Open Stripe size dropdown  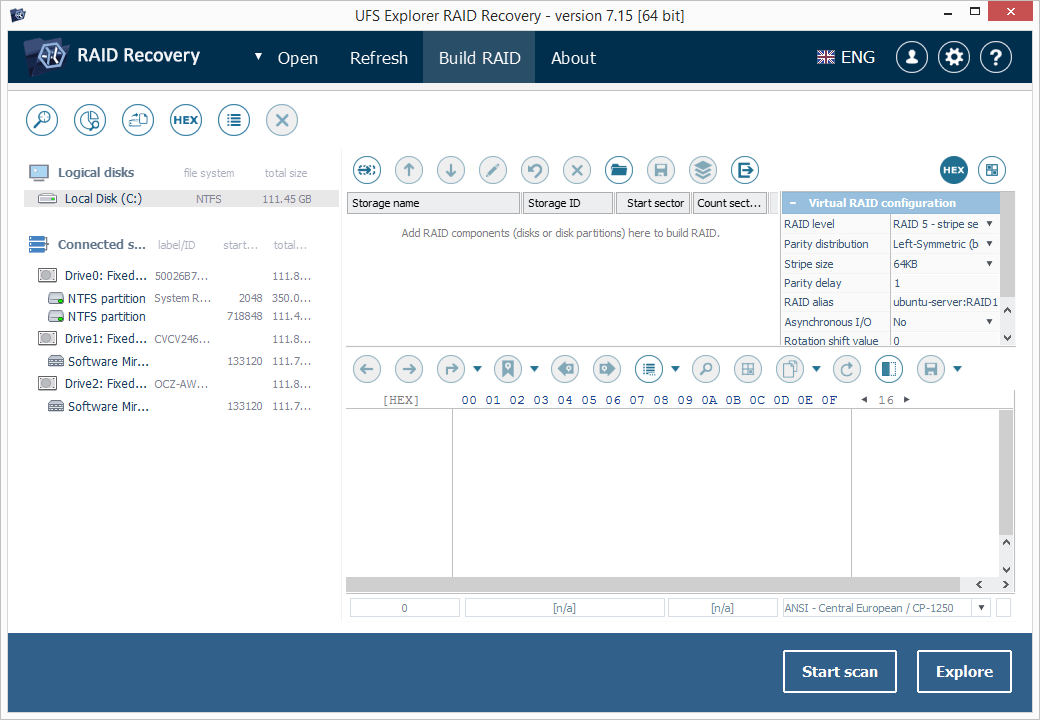989,264
